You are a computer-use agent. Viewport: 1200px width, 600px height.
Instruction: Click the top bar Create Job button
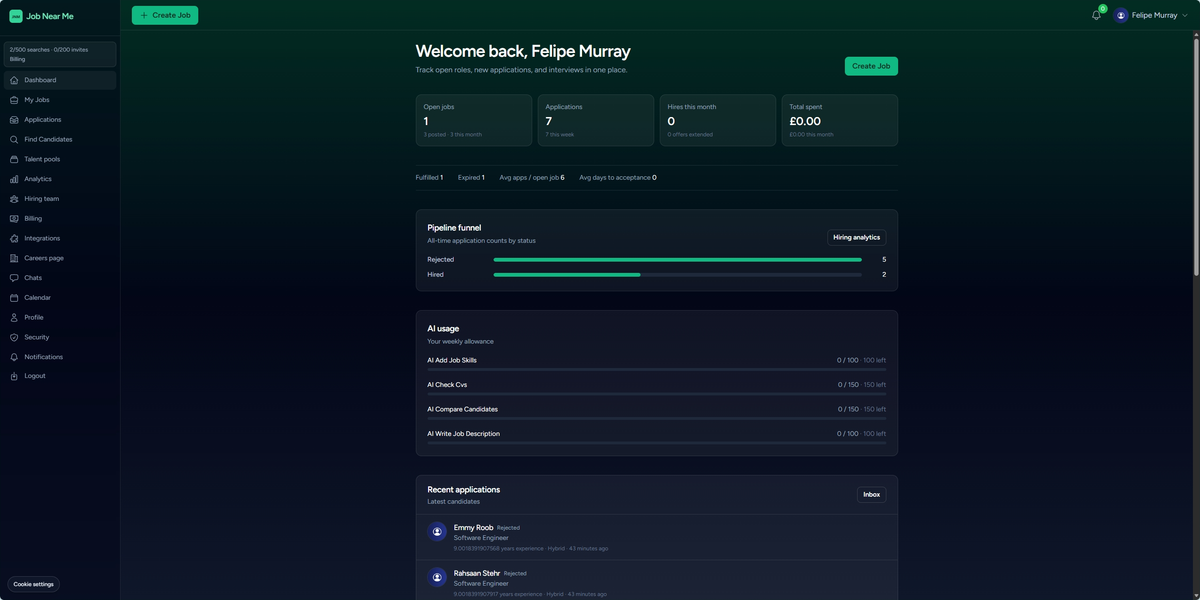[165, 15]
